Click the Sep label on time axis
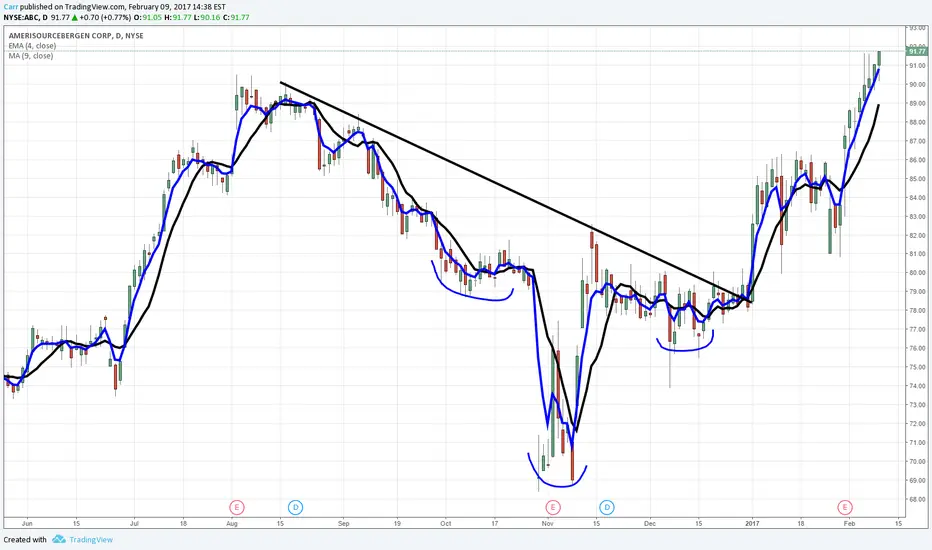The image size is (932, 550). pos(344,524)
